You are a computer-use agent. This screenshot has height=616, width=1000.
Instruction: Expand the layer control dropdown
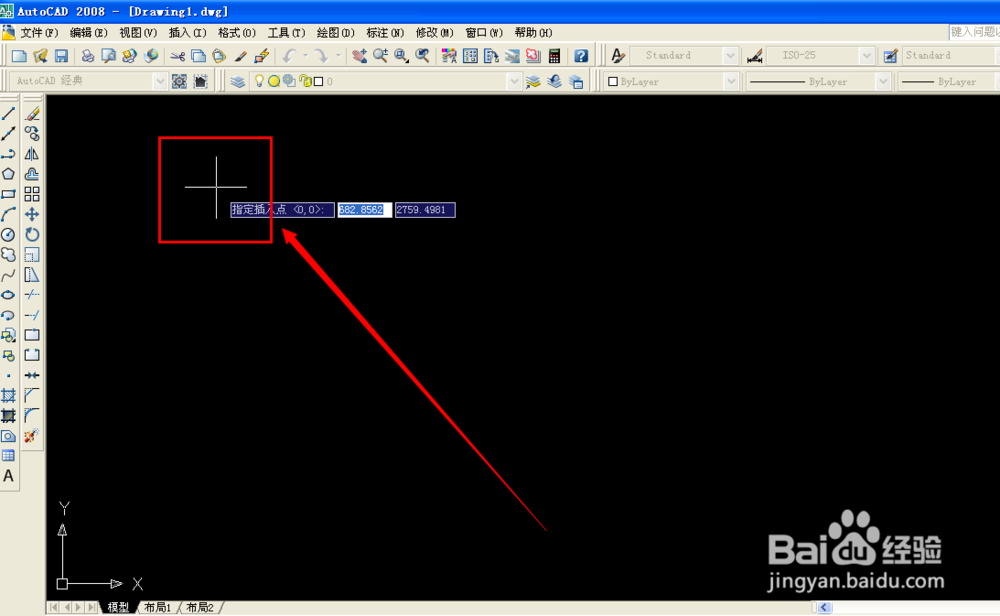tap(514, 81)
